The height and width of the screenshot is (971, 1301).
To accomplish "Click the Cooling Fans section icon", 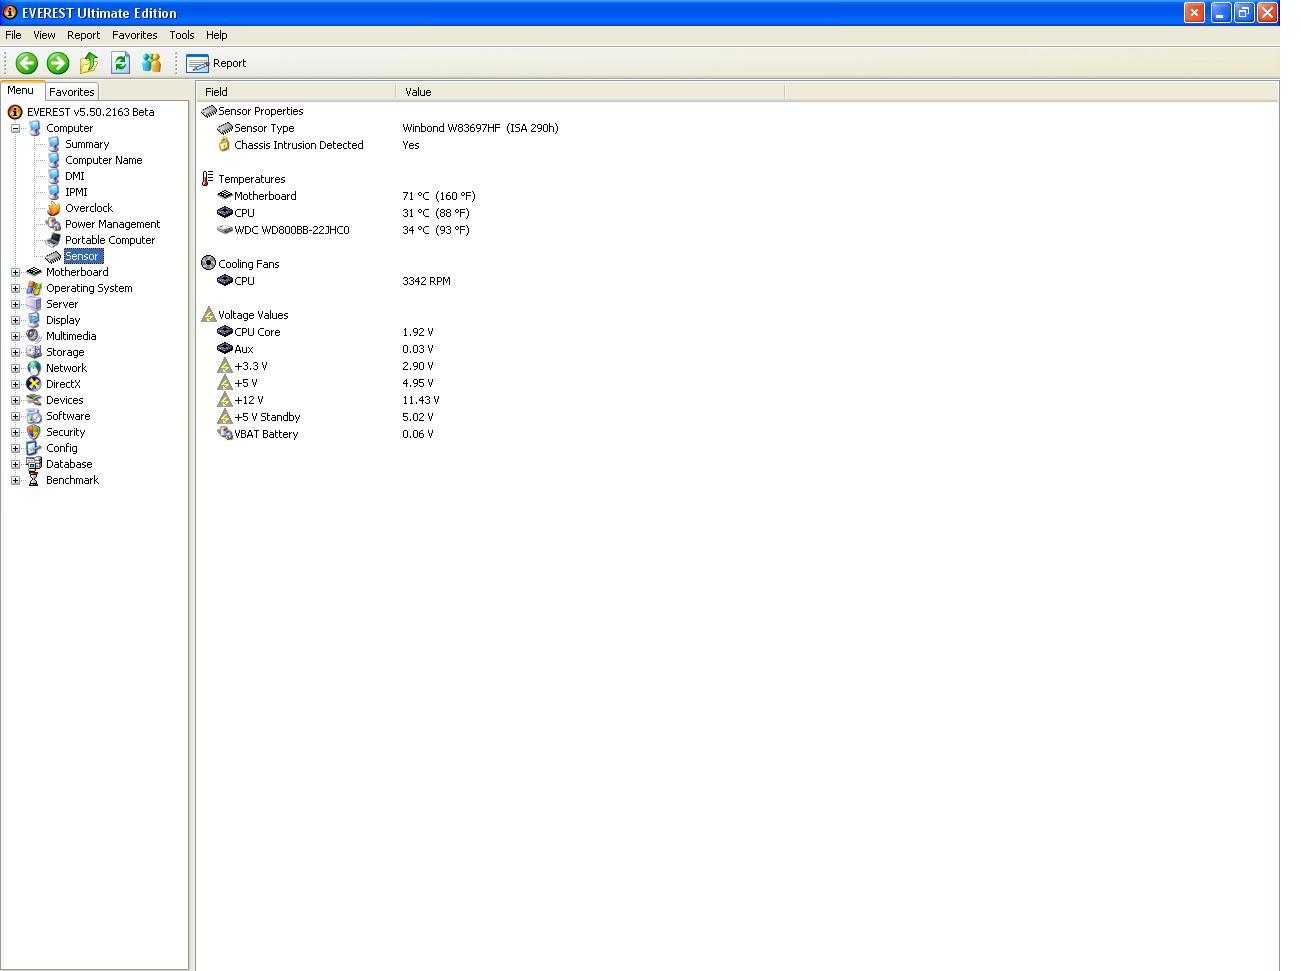I will click(x=208, y=263).
